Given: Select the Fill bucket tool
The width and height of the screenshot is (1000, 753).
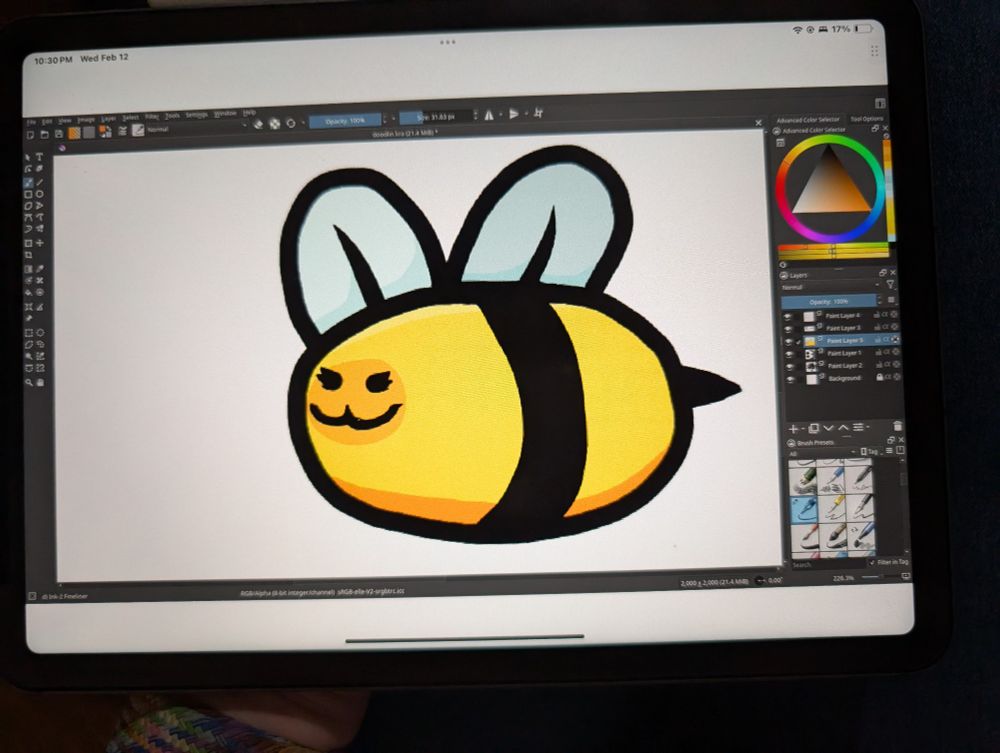Looking at the screenshot, I should [28, 293].
